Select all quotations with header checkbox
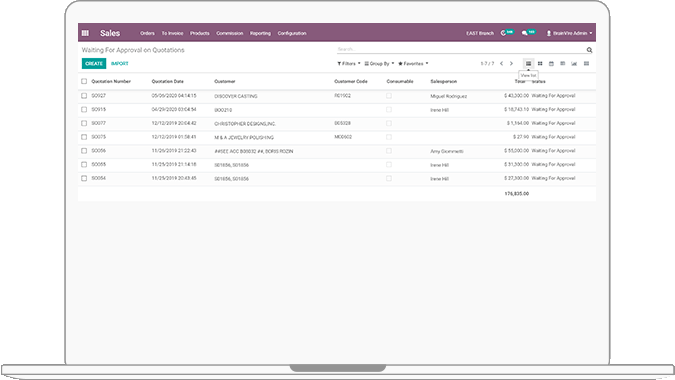 (84, 81)
